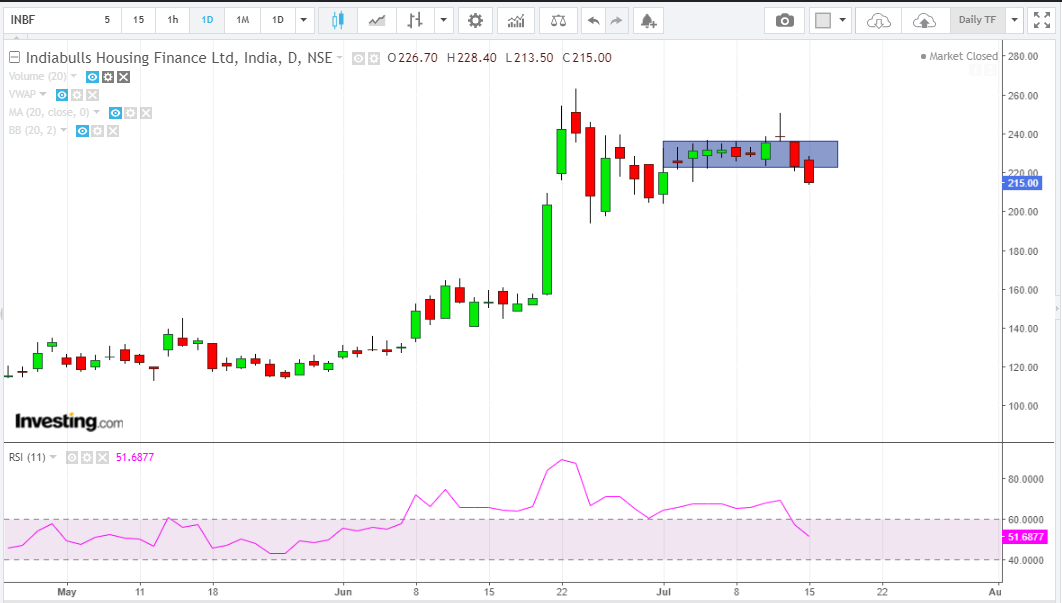Take a chart snapshot with camera
Image resolution: width=1062 pixels, height=603 pixels.
[x=784, y=20]
